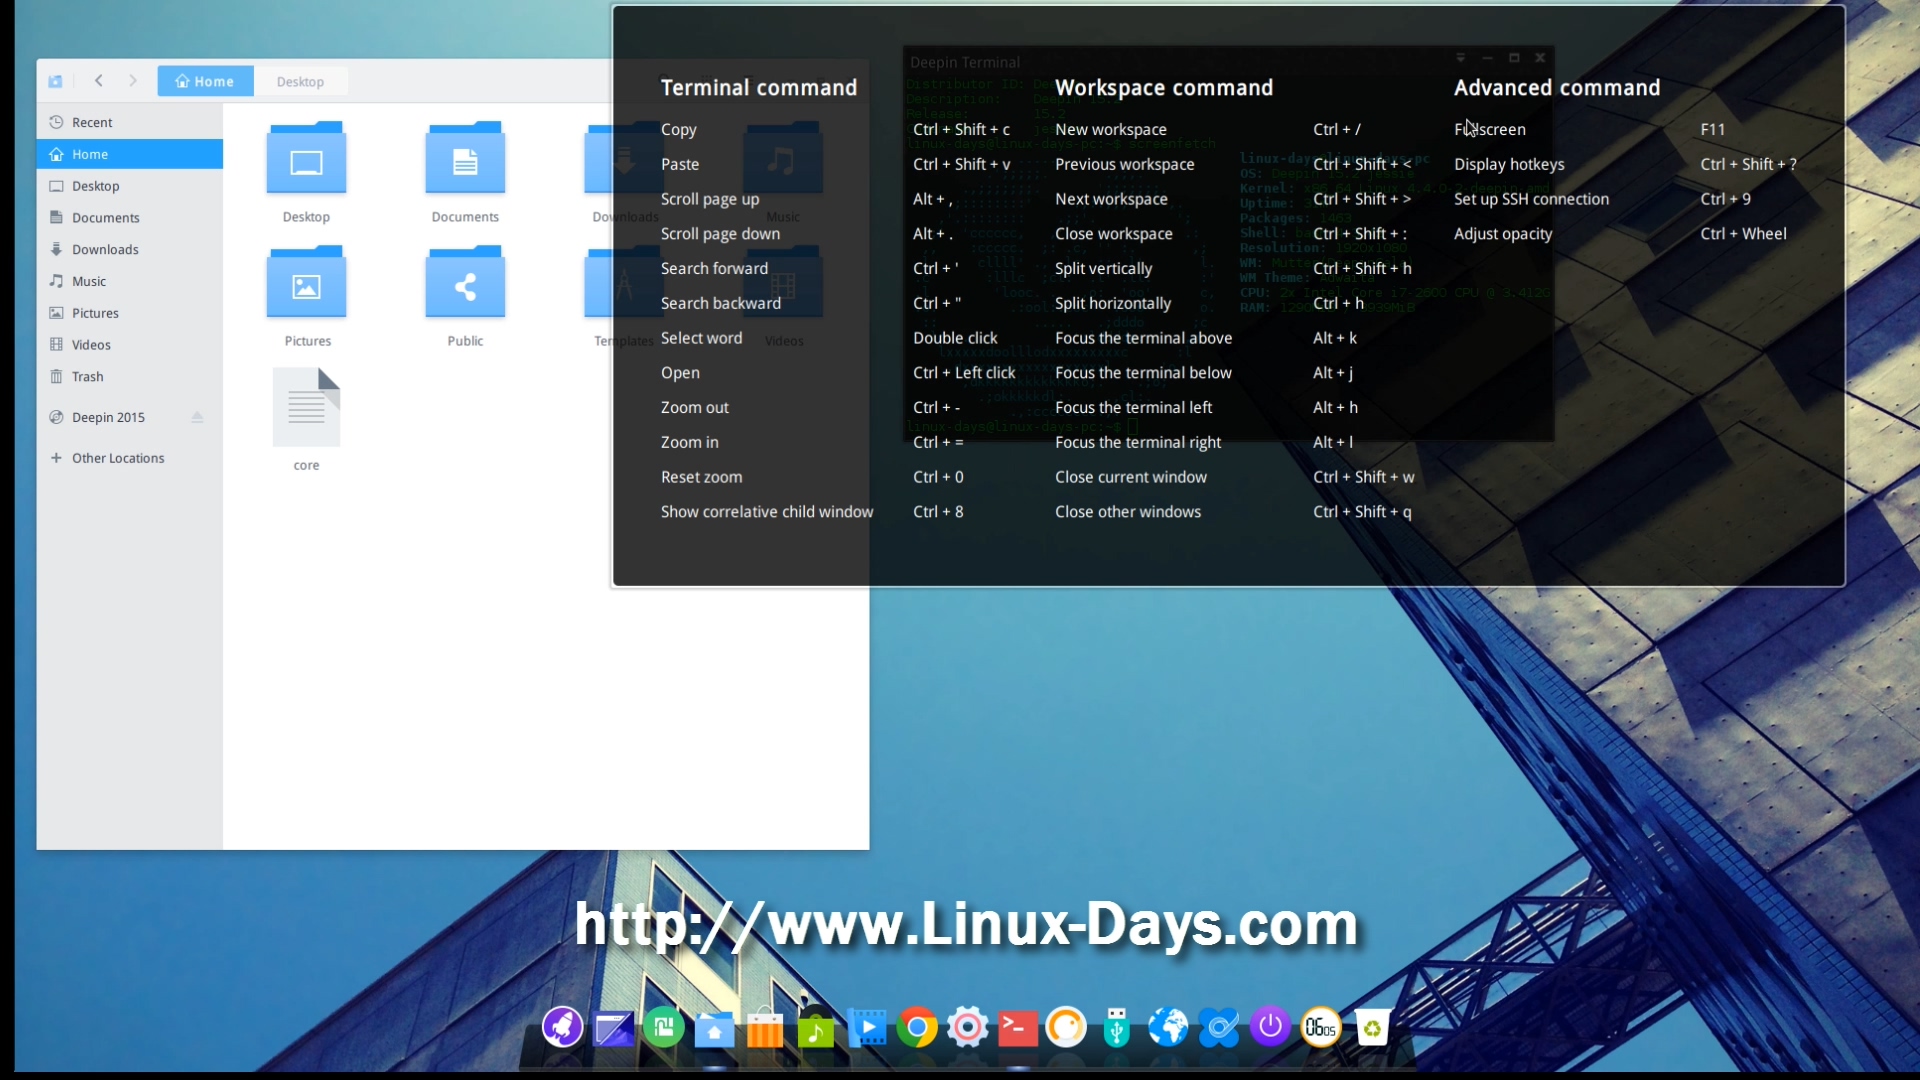Select Recent in the sidebar

pos(92,122)
